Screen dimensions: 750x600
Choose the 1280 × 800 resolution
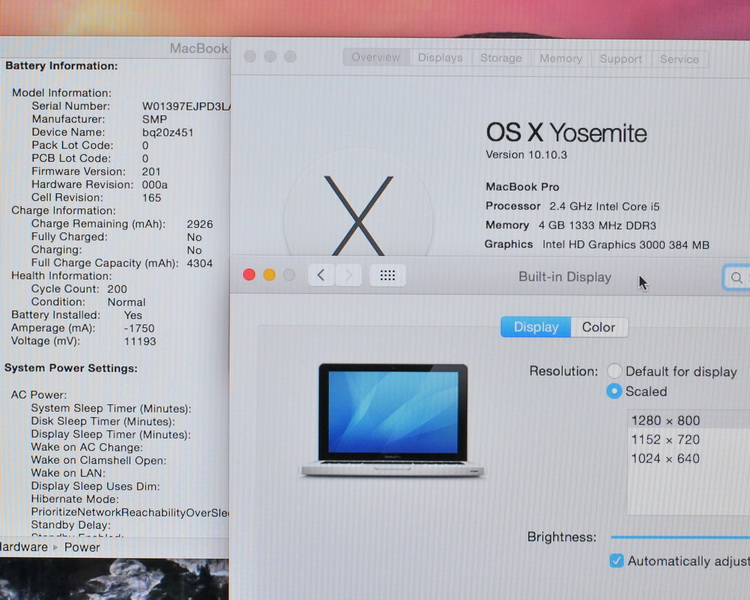tap(689, 421)
